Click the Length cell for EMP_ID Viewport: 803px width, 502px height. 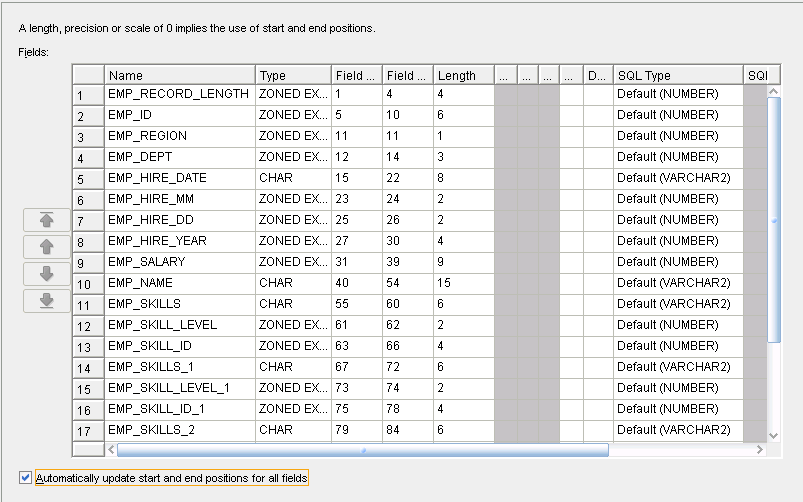pos(462,115)
